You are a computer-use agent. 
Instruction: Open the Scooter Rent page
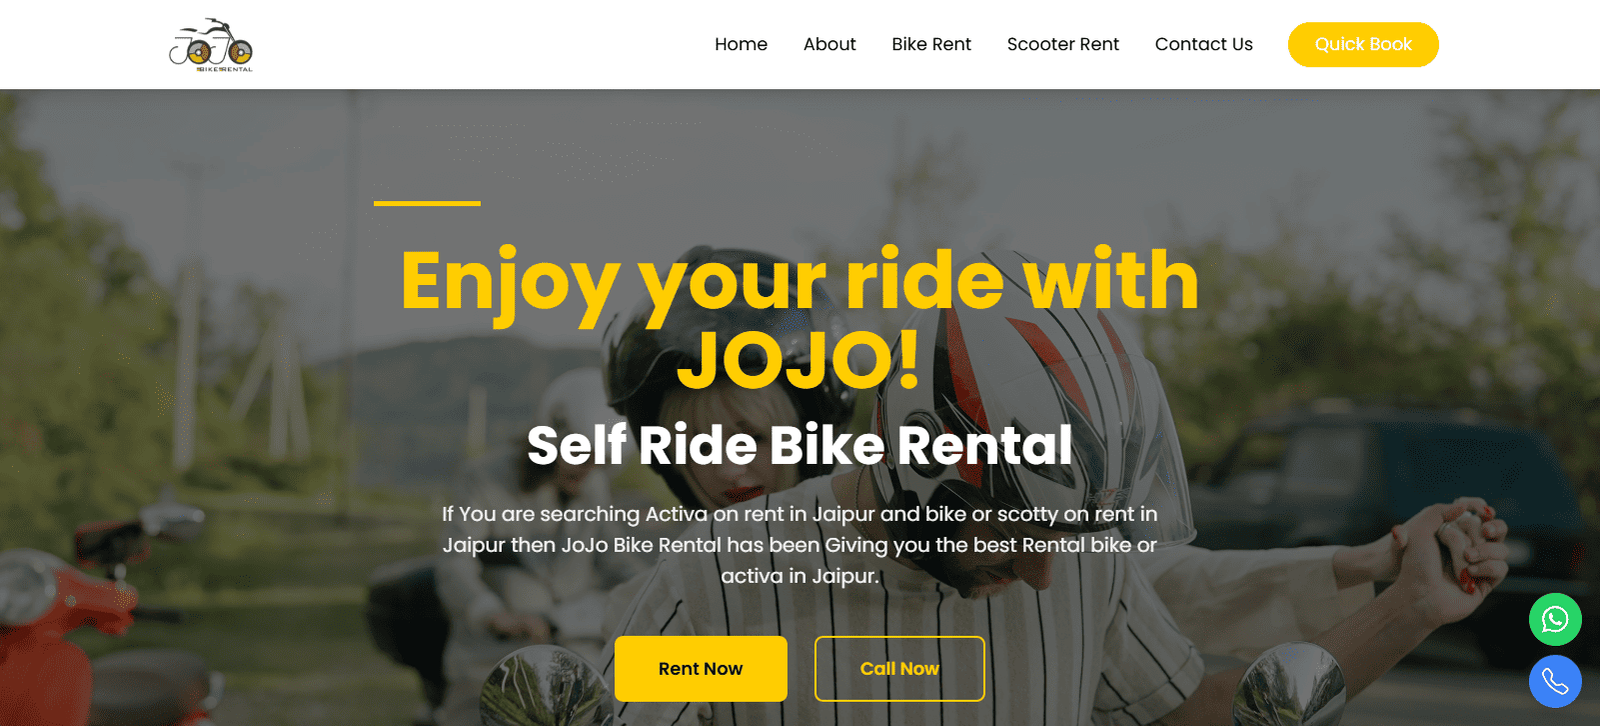point(1063,44)
